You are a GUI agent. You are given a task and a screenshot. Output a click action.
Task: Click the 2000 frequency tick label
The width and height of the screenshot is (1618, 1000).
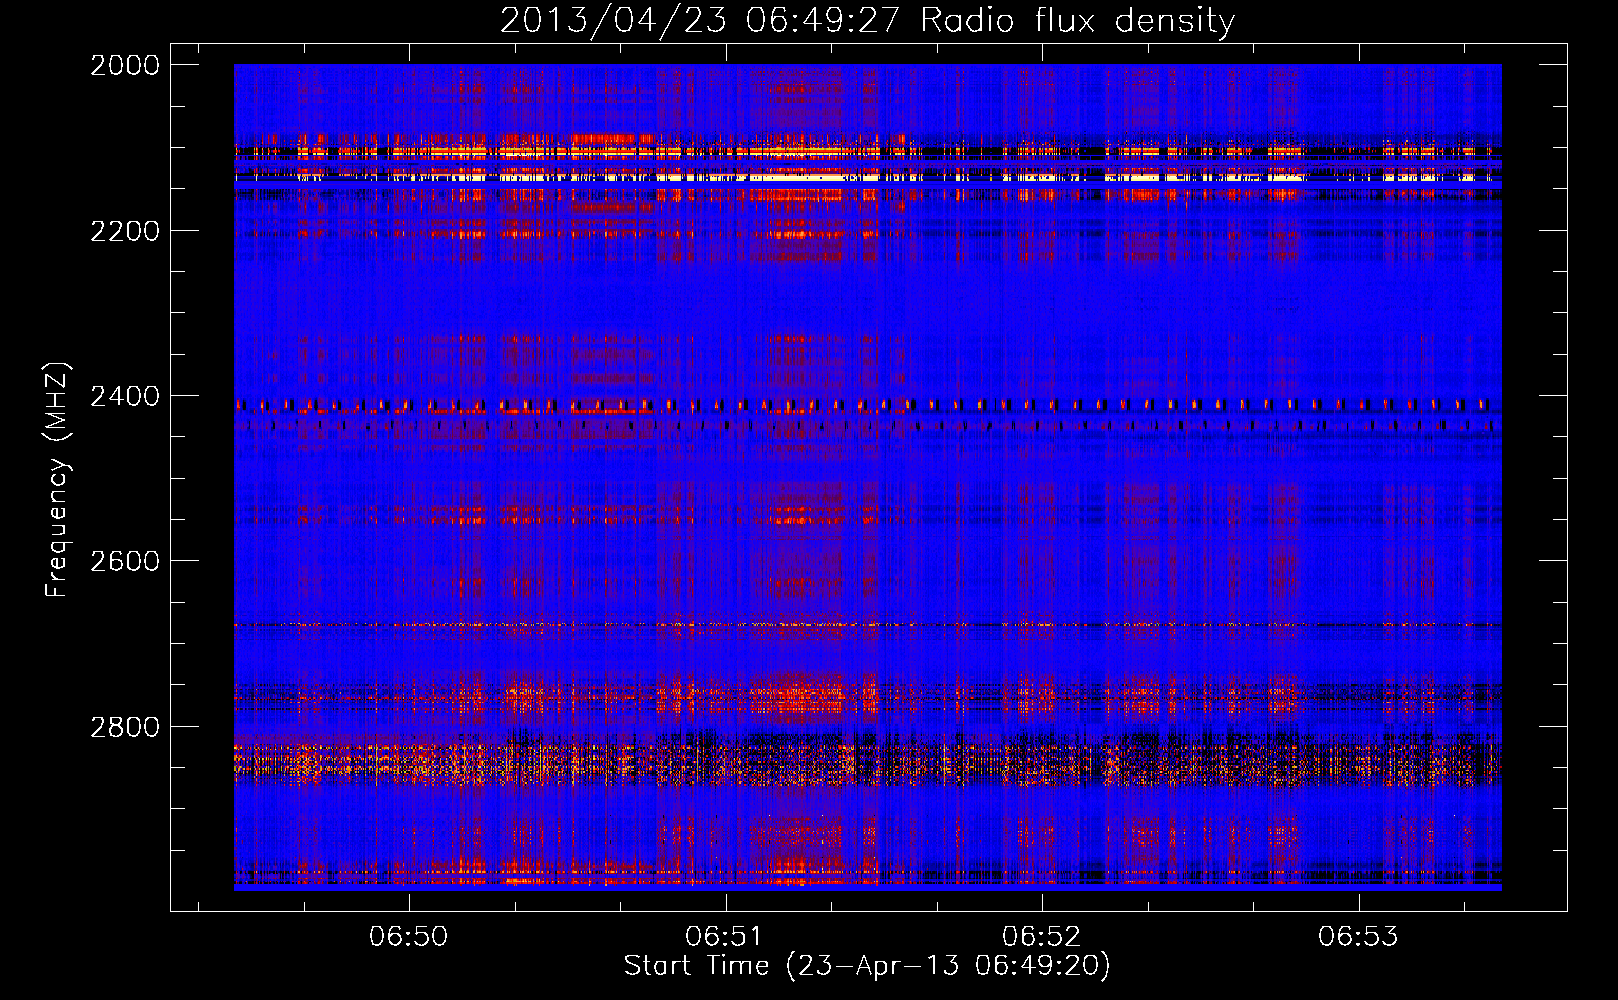(x=125, y=65)
